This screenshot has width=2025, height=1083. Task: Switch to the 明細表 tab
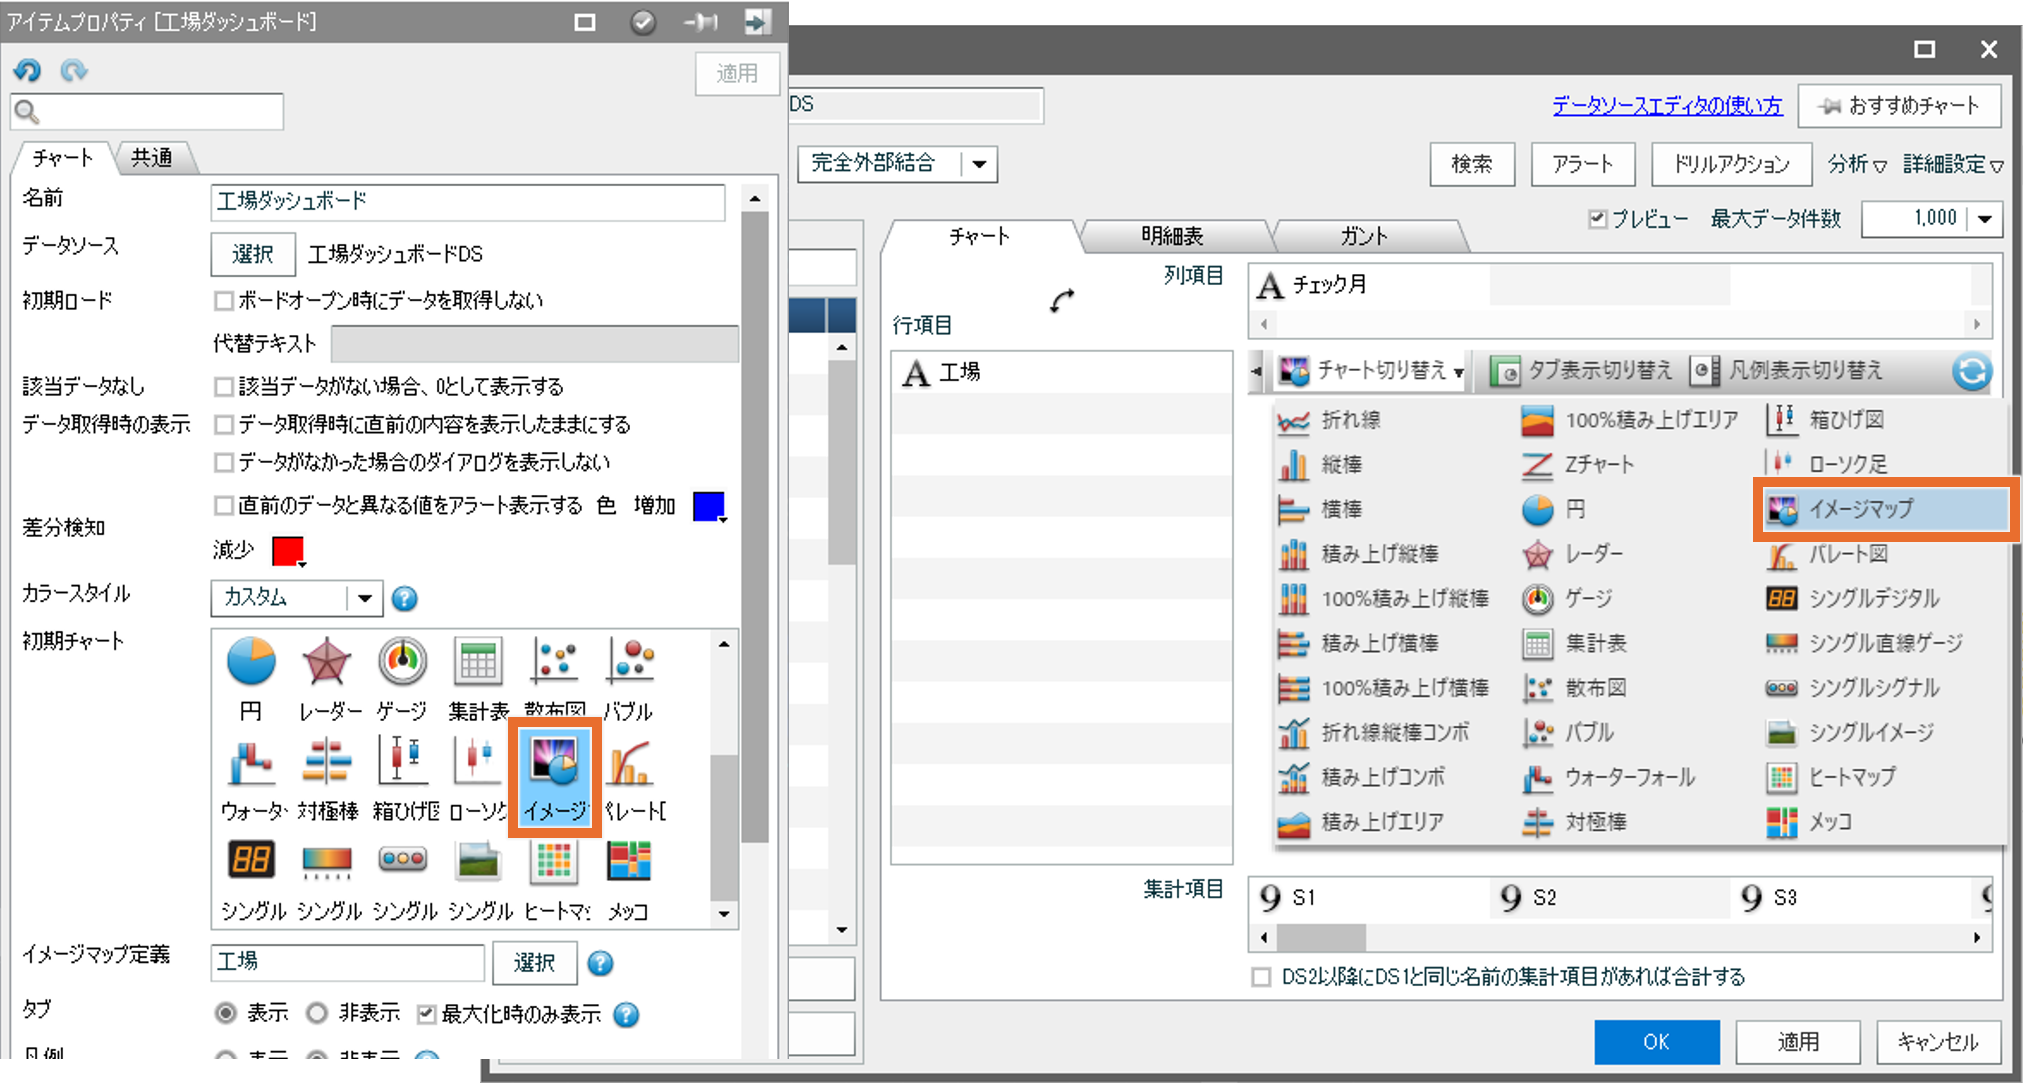(1173, 236)
